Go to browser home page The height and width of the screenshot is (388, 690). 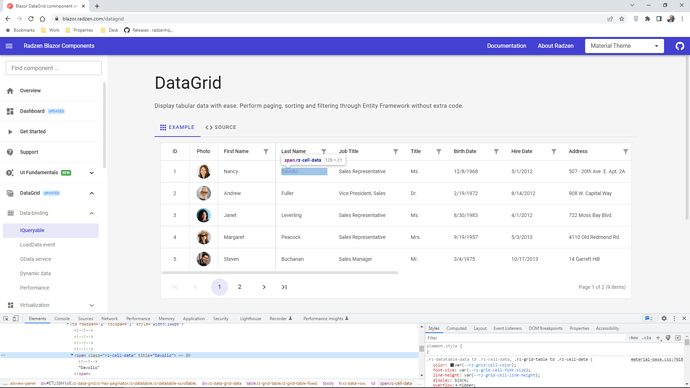pos(42,18)
